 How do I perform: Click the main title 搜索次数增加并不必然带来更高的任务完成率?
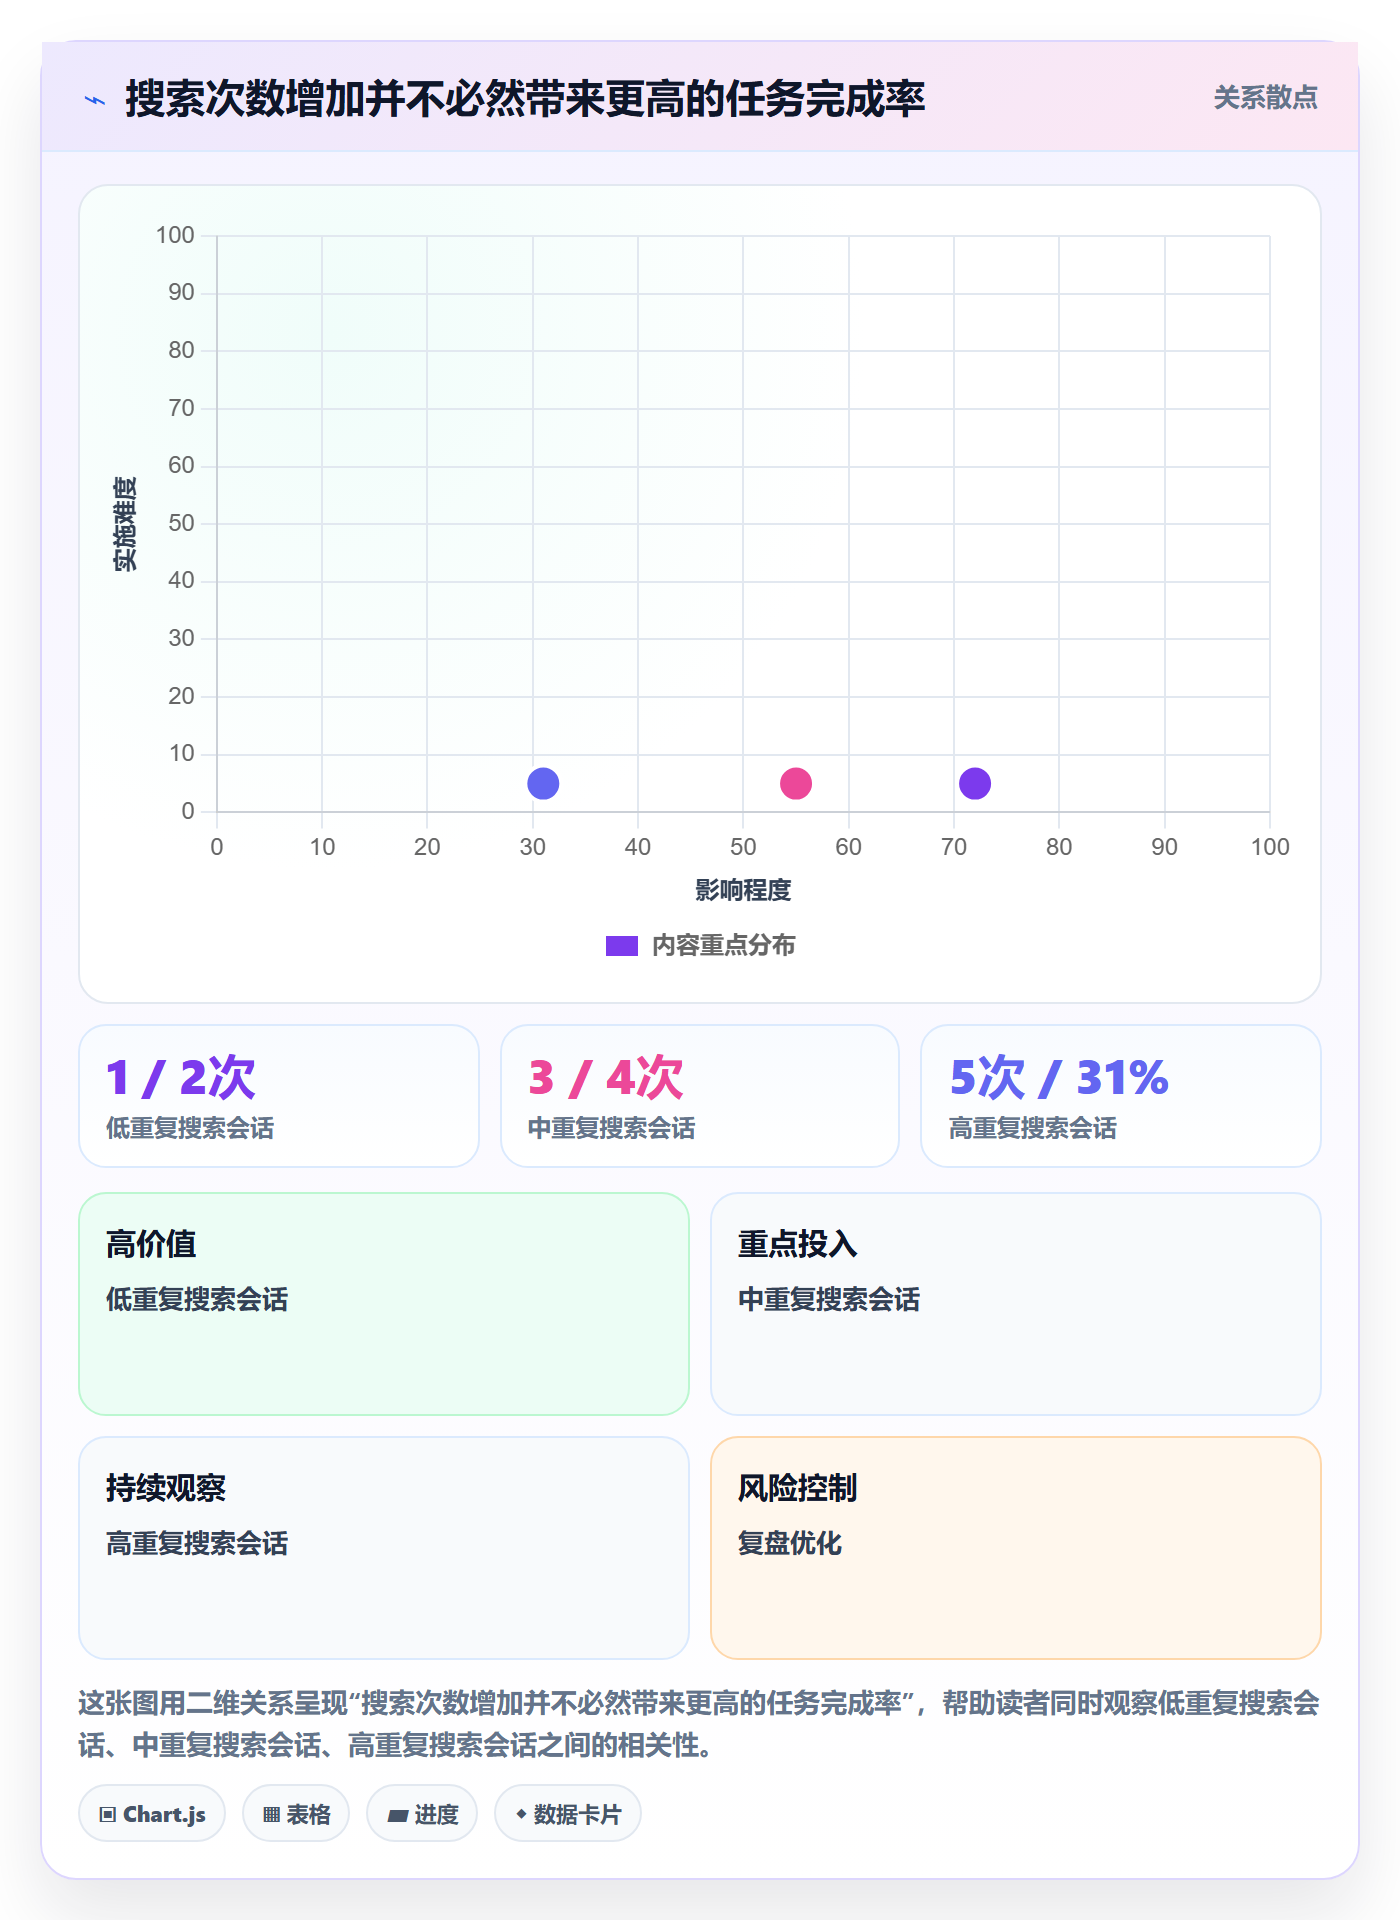pyautogui.click(x=525, y=99)
